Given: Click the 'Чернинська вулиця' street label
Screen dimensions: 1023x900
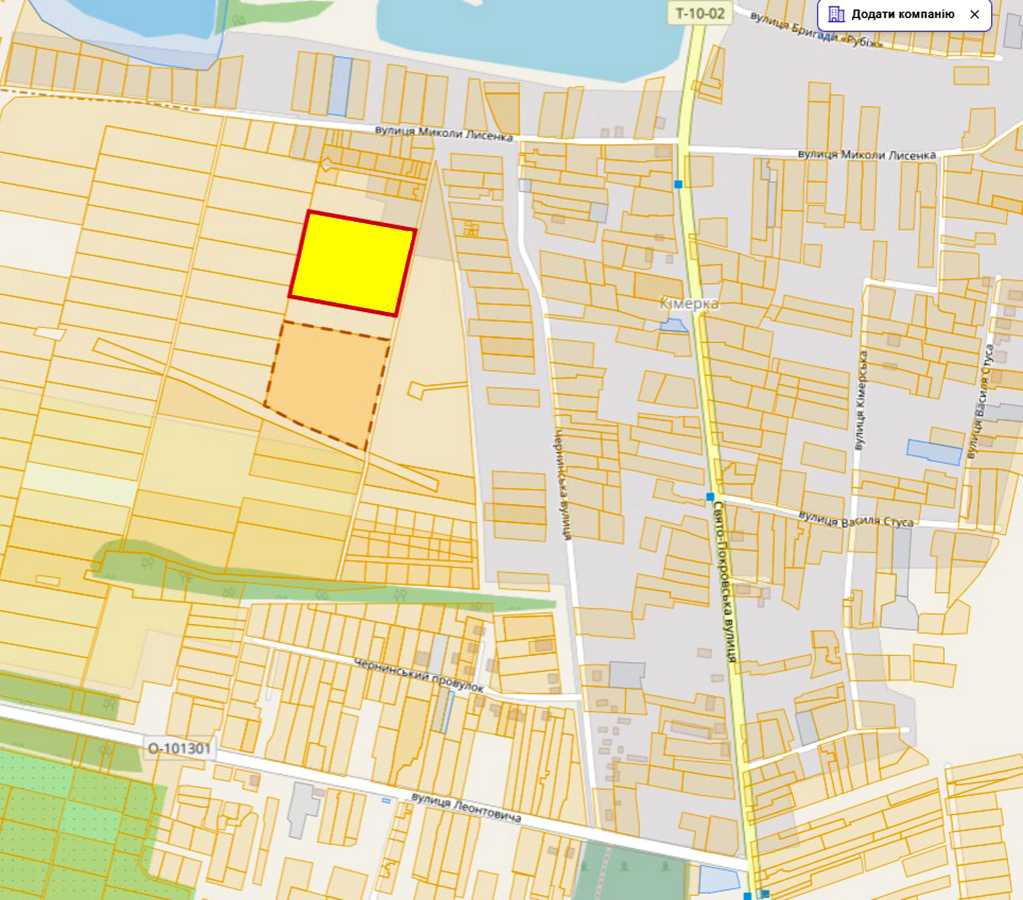Looking at the screenshot, I should [x=562, y=484].
